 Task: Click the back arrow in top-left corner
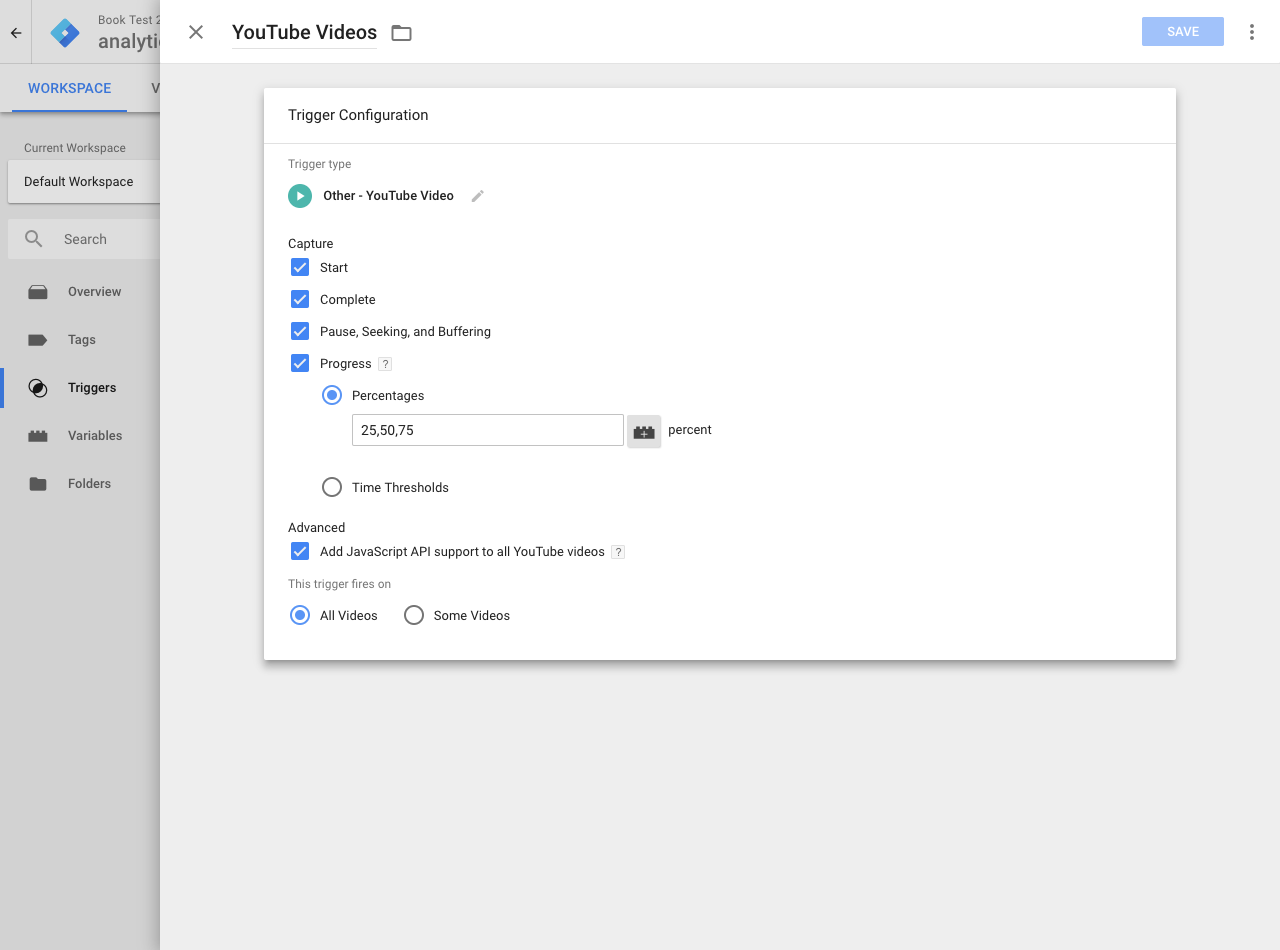(x=16, y=32)
